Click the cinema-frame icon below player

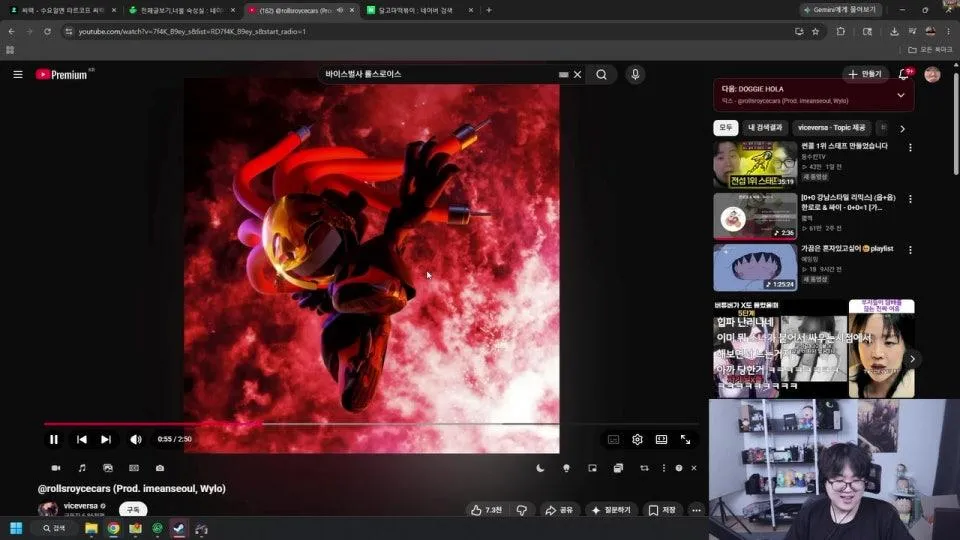pyautogui.click(x=134, y=468)
